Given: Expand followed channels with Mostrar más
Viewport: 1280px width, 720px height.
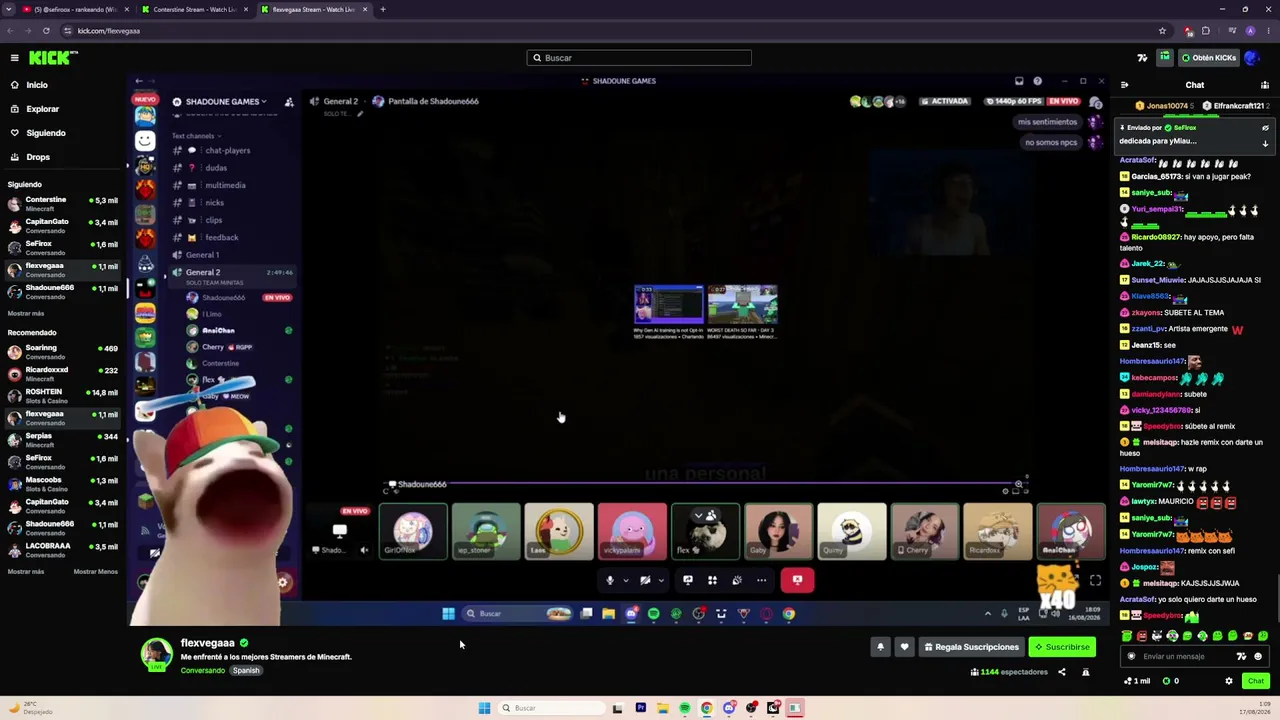Looking at the screenshot, I should 26,313.
